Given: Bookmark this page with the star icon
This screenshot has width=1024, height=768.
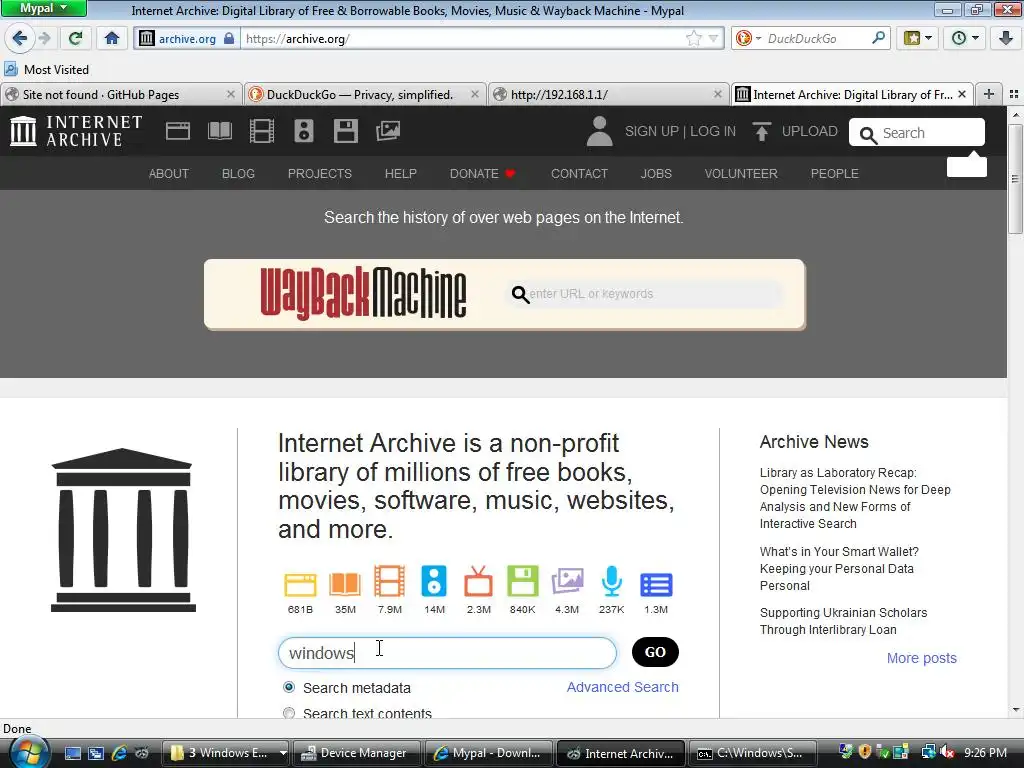Looking at the screenshot, I should [x=694, y=39].
